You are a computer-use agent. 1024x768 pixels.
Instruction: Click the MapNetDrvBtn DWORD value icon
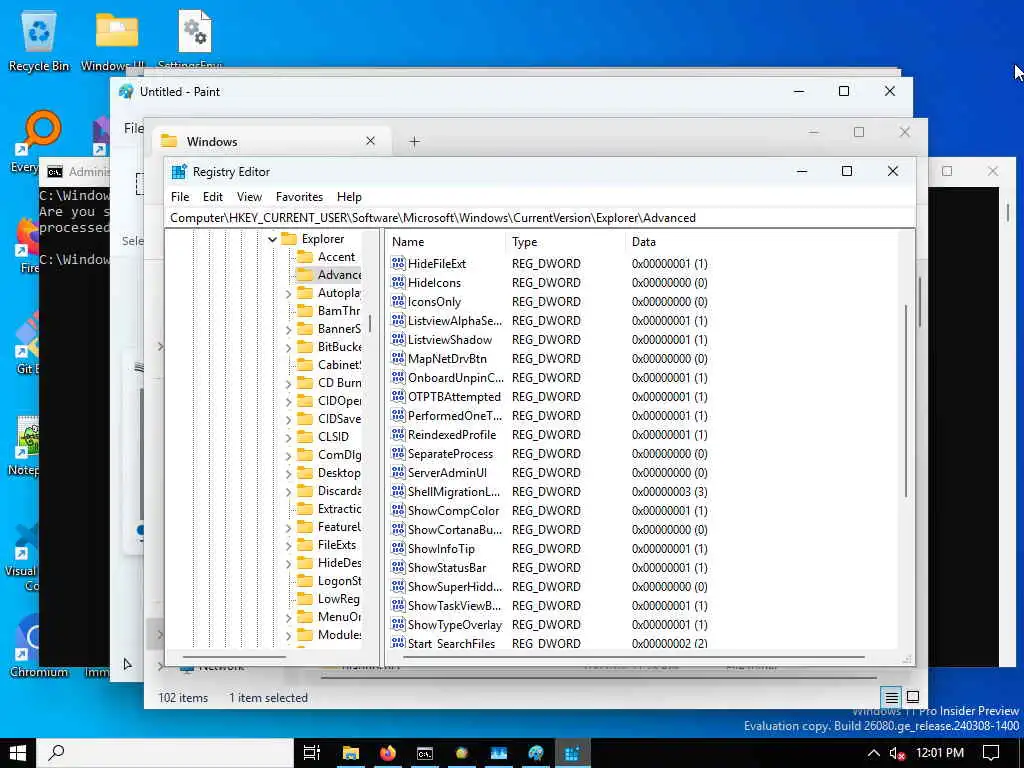398,358
